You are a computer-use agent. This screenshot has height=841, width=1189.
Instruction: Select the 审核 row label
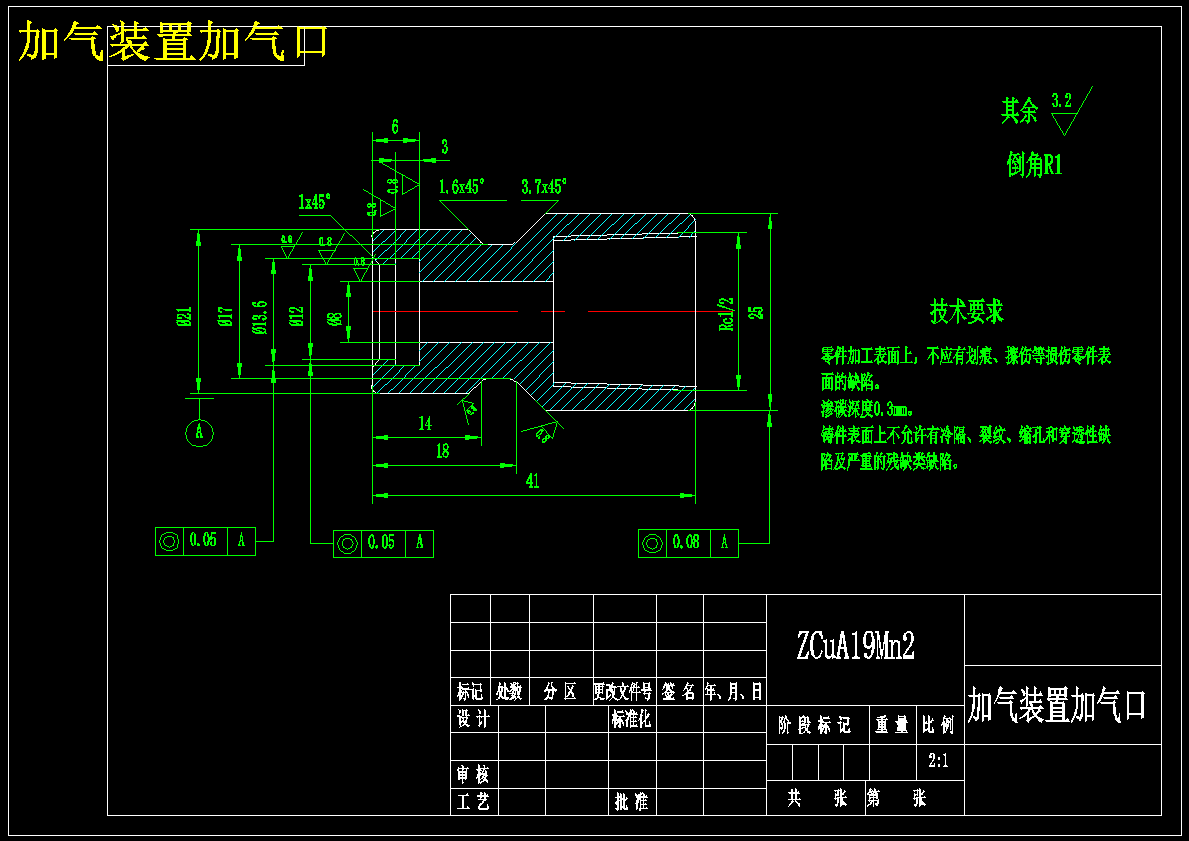tap(474, 774)
